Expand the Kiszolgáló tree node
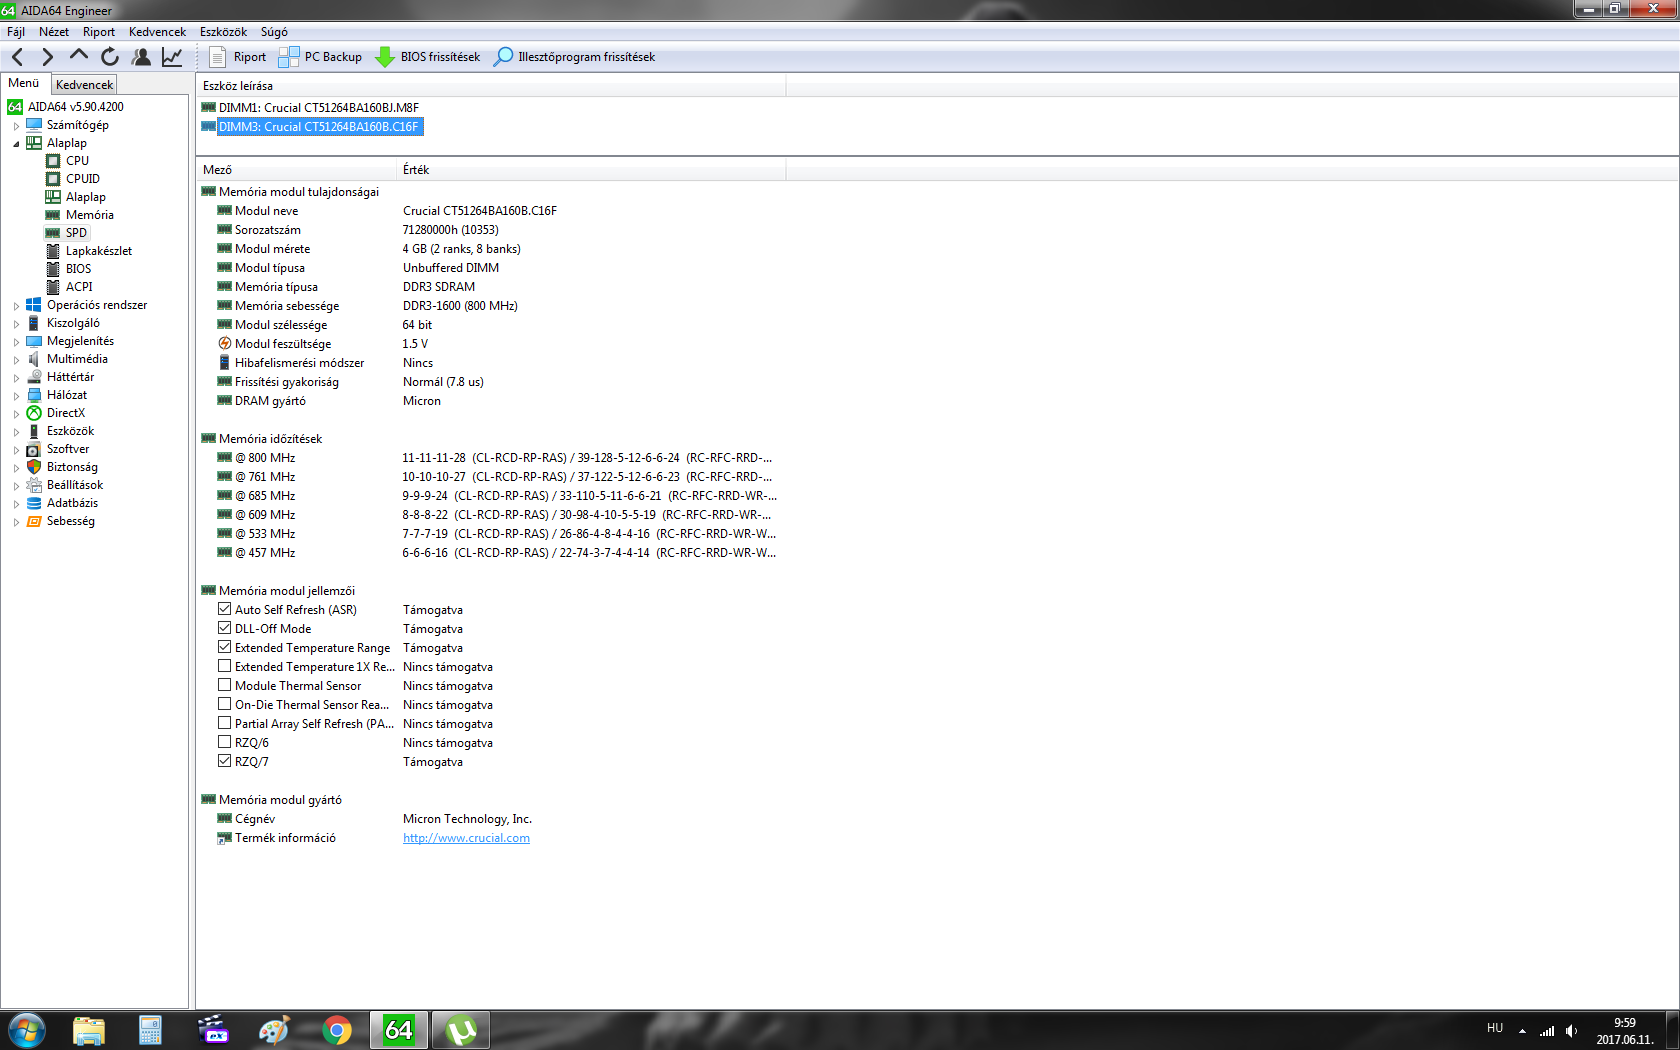 tap(16, 324)
